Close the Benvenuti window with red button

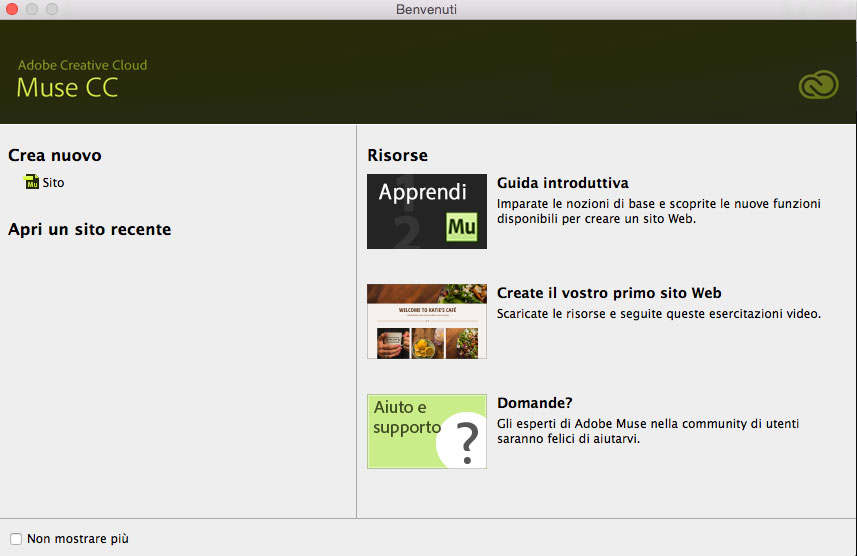[12, 9]
